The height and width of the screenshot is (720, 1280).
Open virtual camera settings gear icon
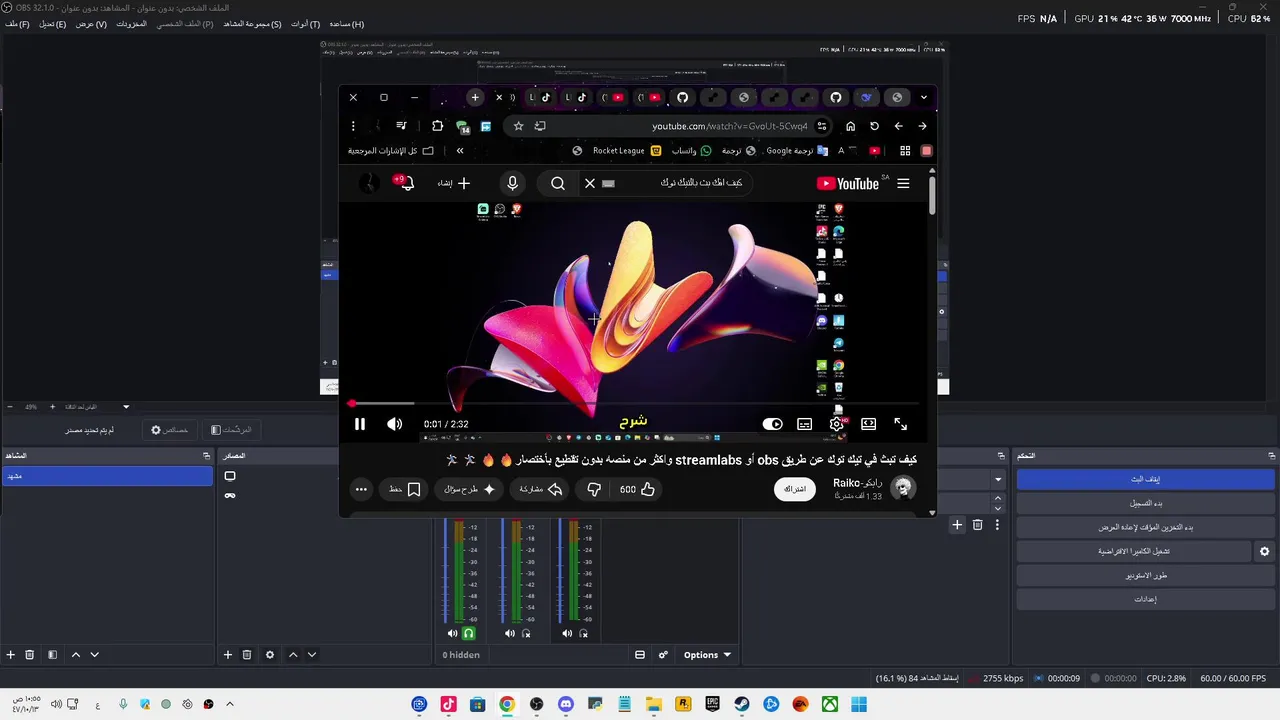[1264, 551]
